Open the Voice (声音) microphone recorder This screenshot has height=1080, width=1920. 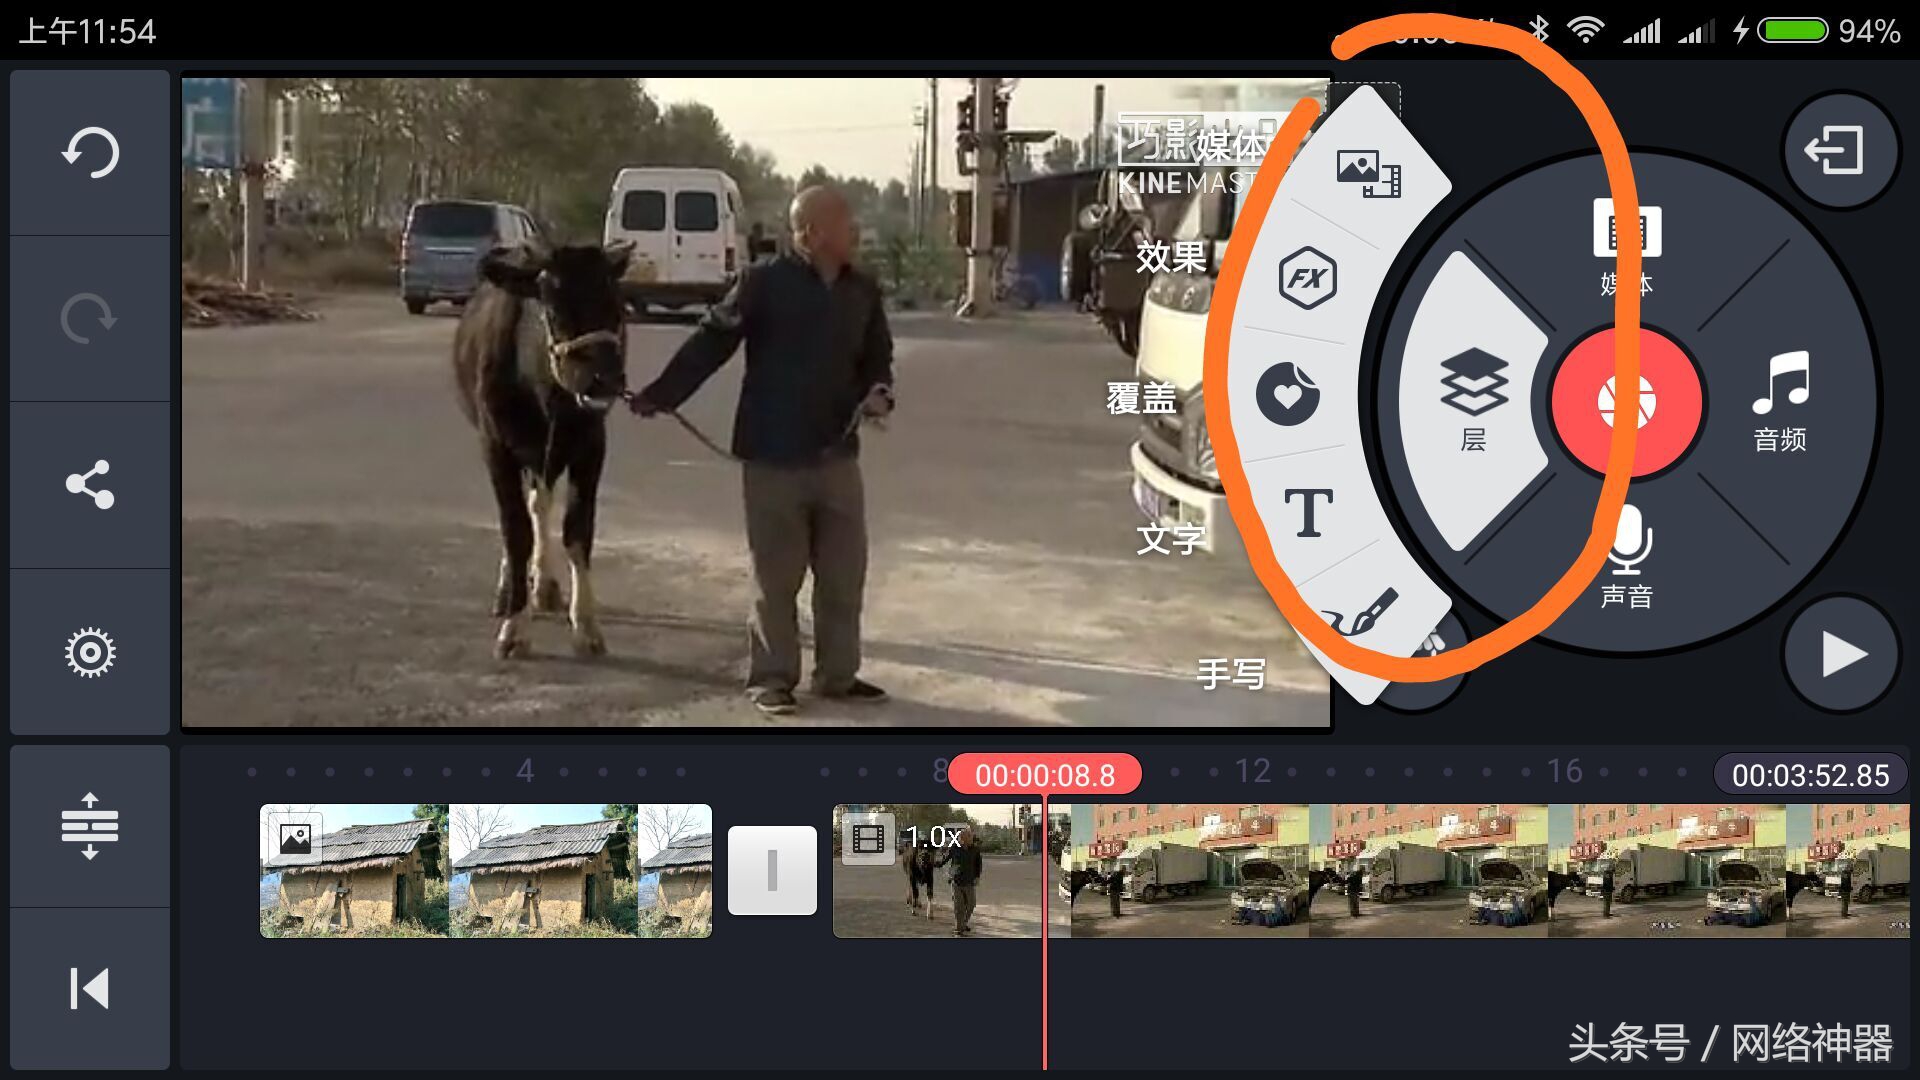click(x=1627, y=555)
